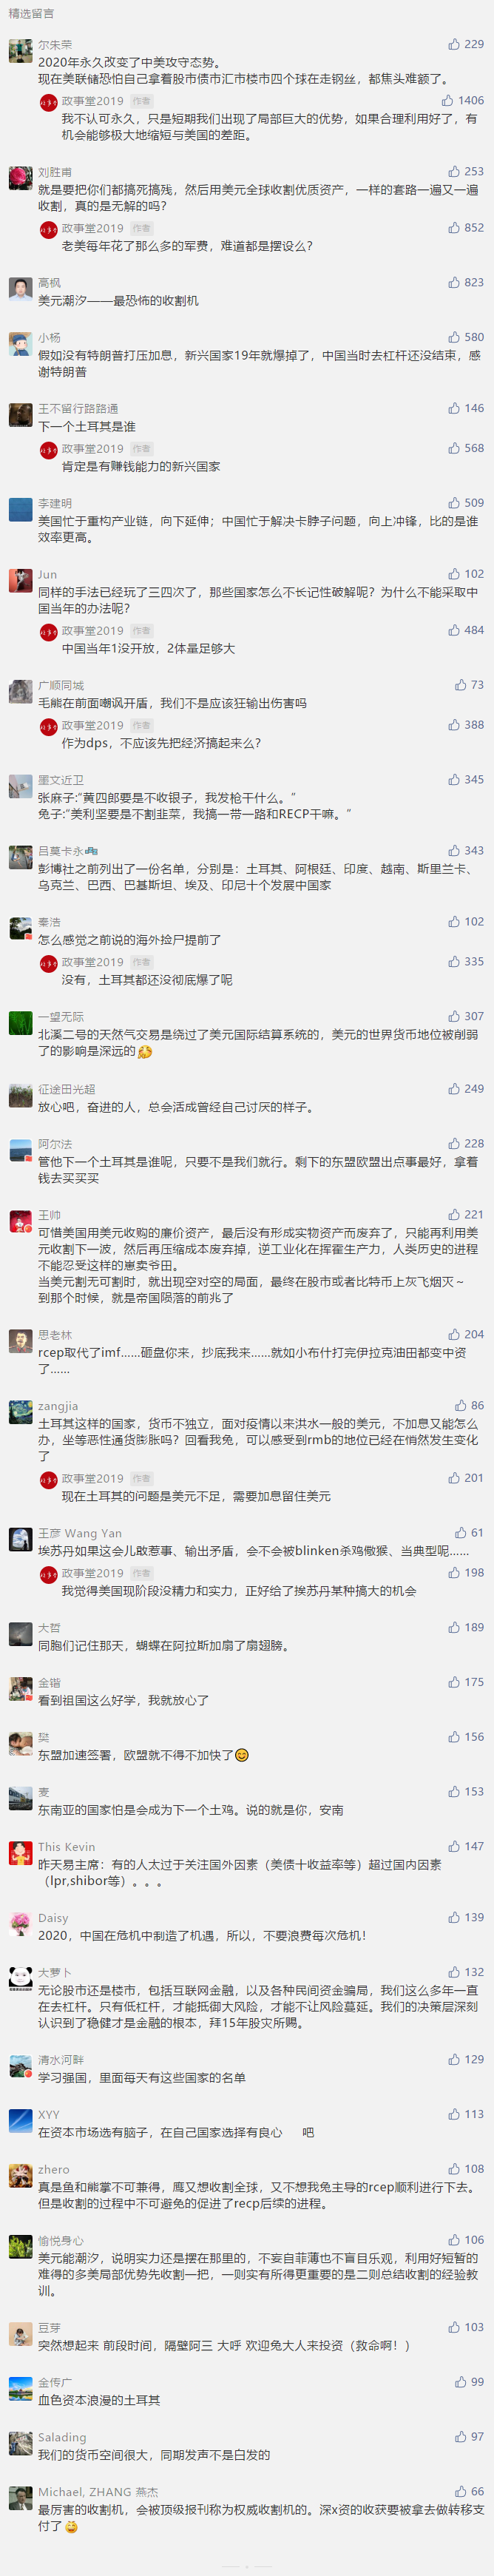This screenshot has height=2576, width=494.
Task: Like 一望无际's comment about 北溪二号
Action: pos(454,1016)
